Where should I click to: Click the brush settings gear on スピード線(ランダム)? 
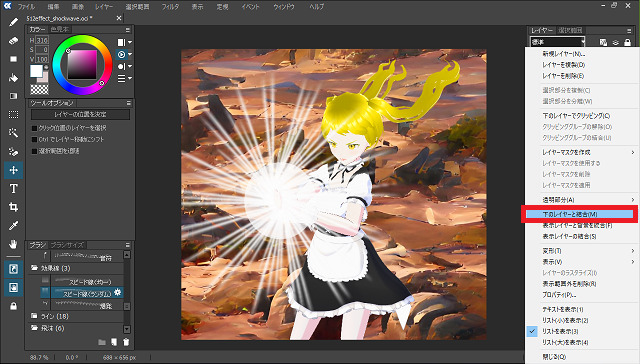coord(118,292)
